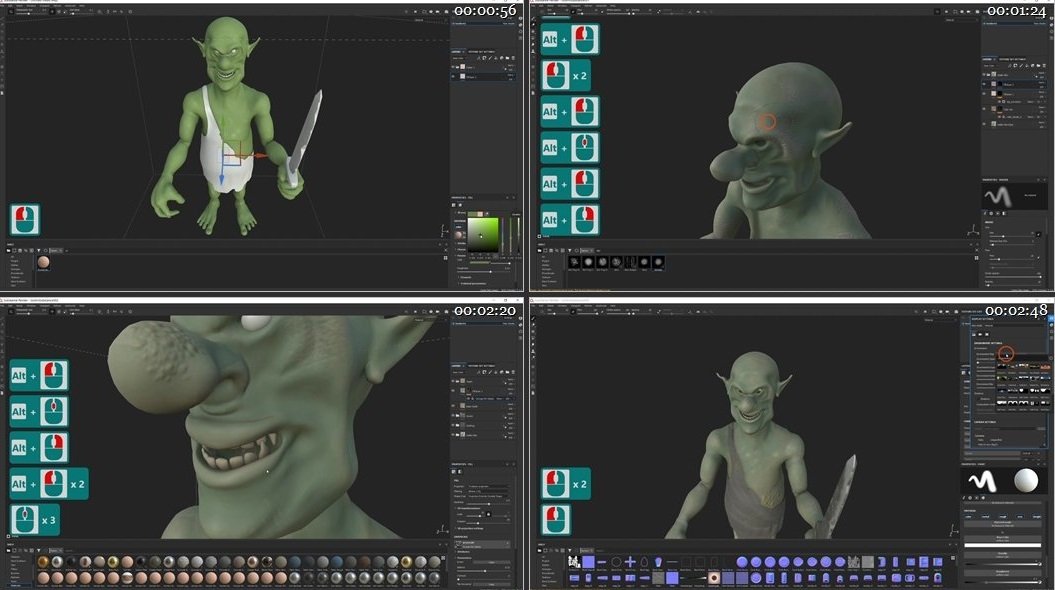Toggle the rough channel button in 00:02:48 properties

tap(1003, 517)
